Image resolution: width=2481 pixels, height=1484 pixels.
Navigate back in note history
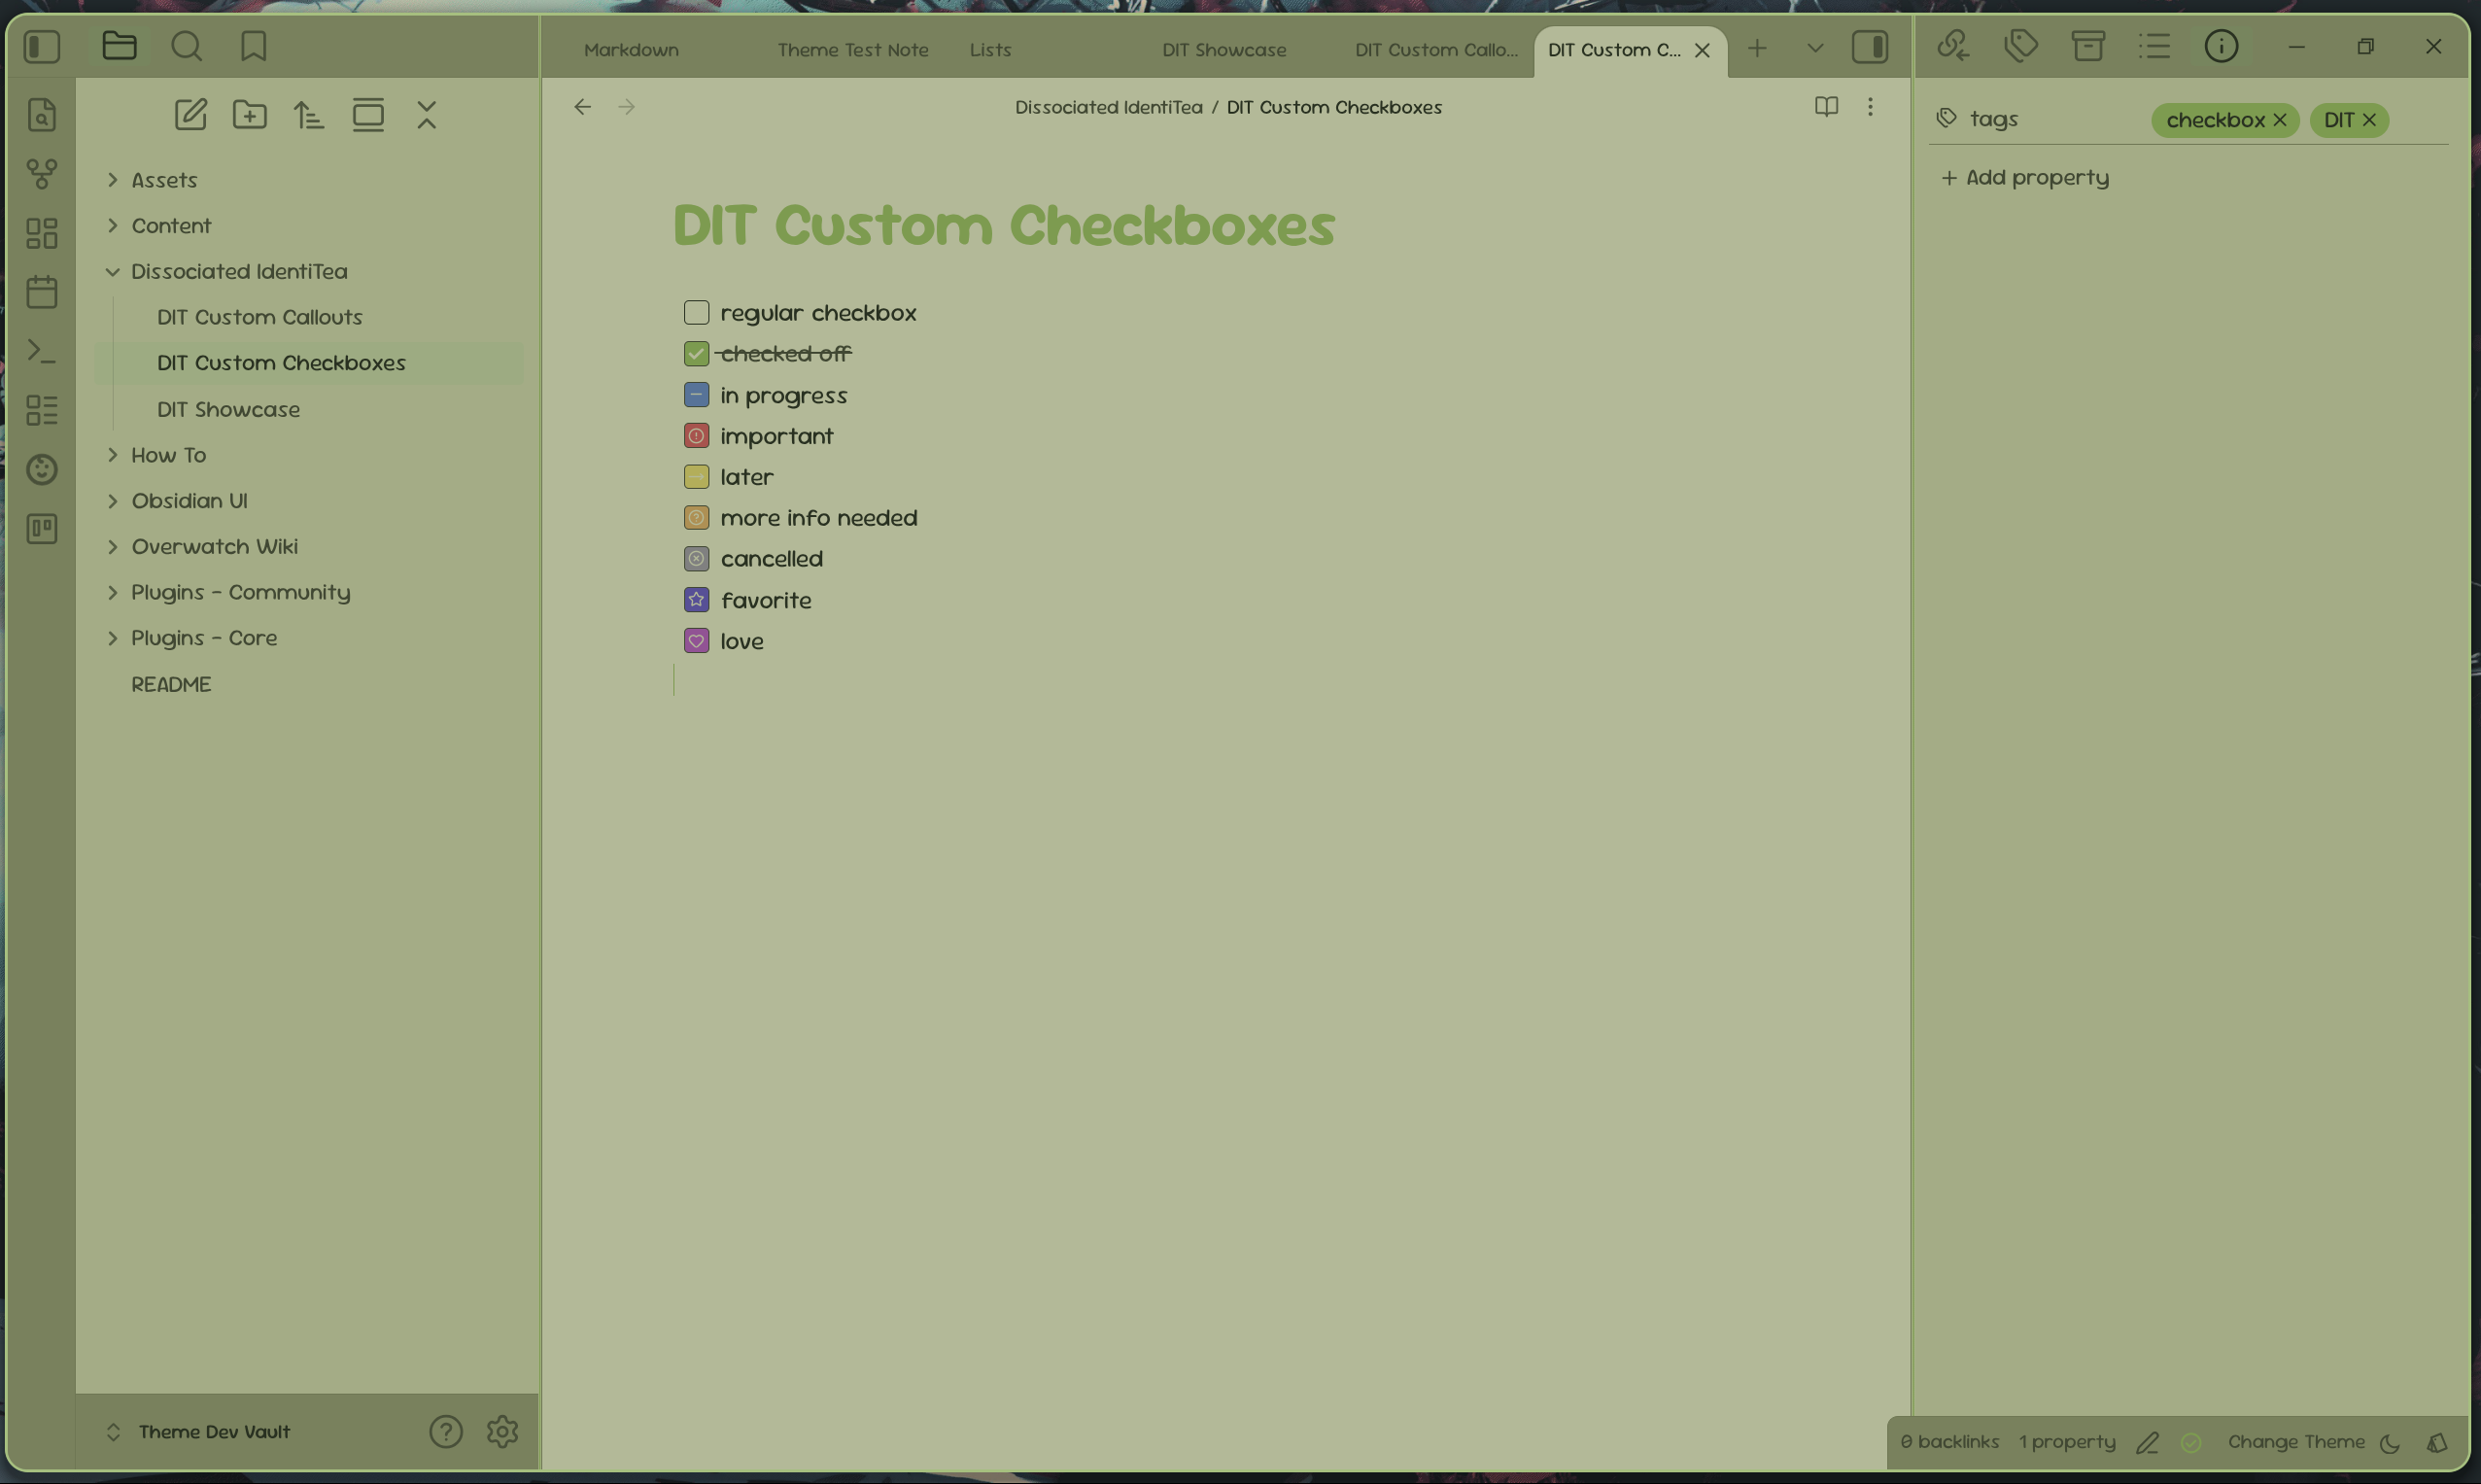click(x=583, y=107)
